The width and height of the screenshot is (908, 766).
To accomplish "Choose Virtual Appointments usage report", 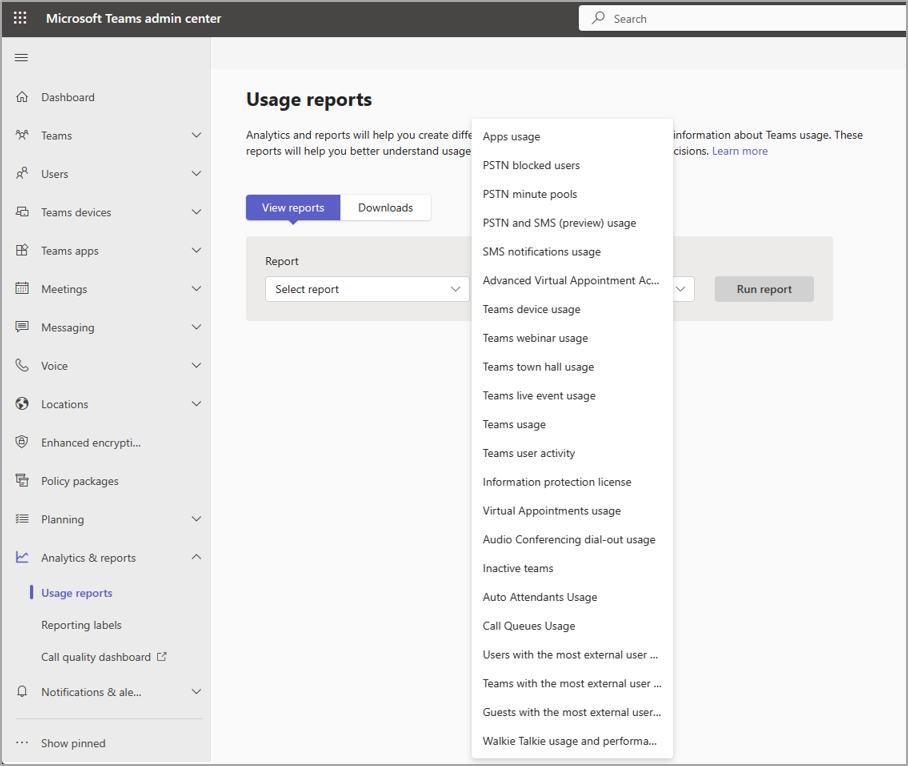I will click(572, 511).
